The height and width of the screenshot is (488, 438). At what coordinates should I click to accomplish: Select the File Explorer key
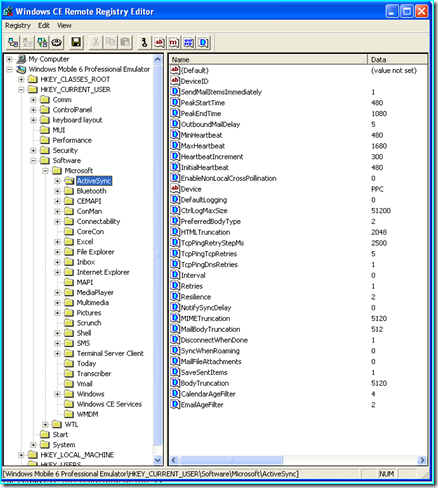[x=95, y=252]
